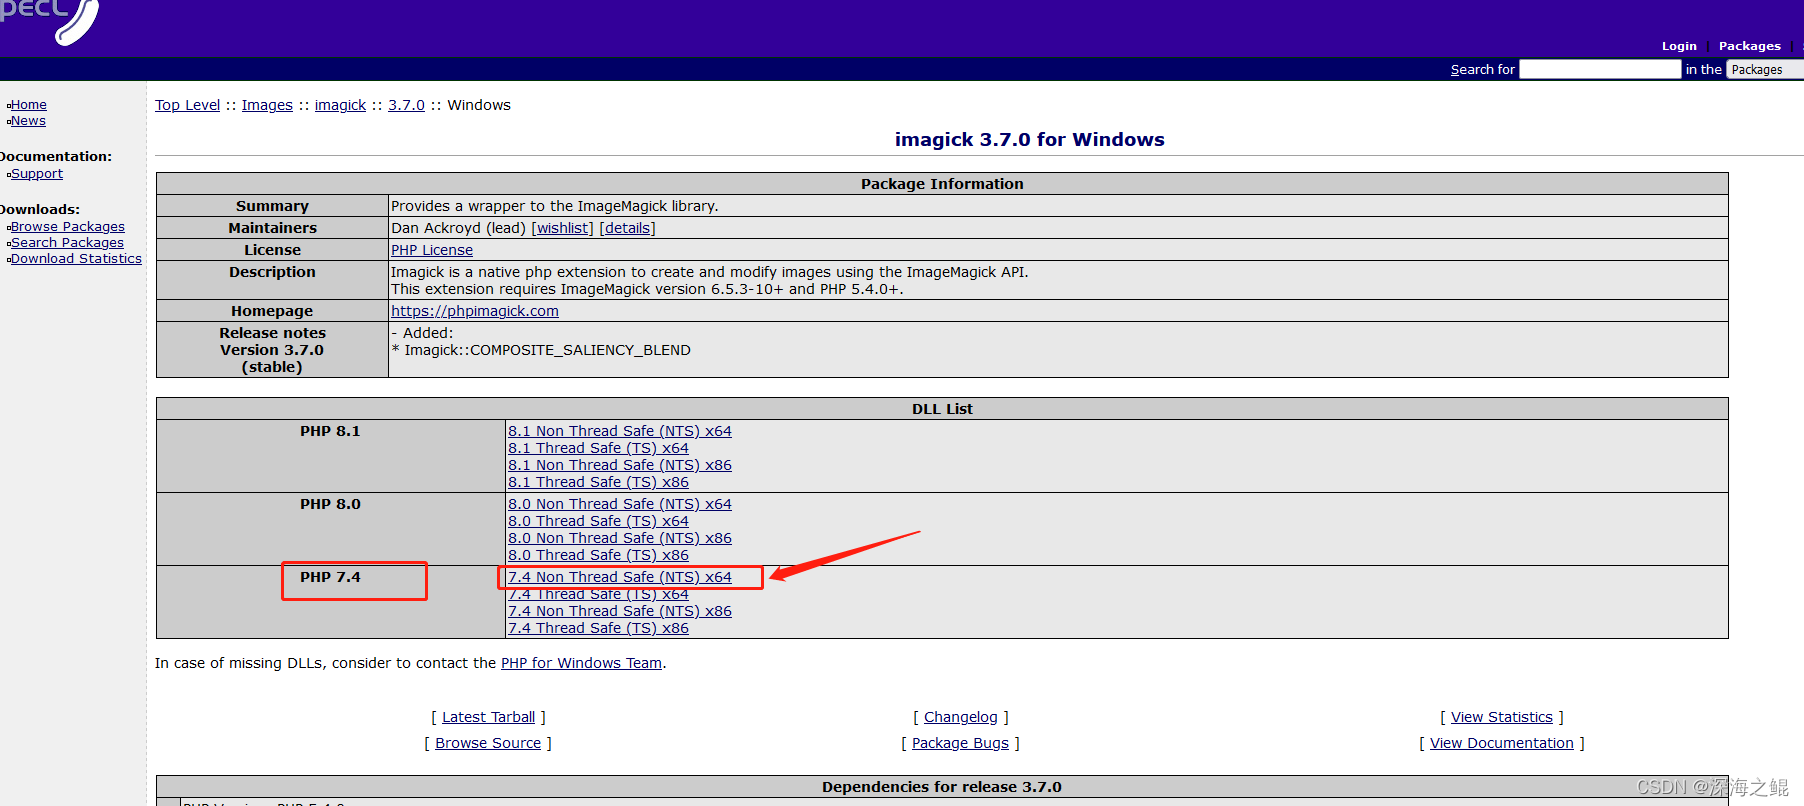Select 'Provides a wrapper to the ImageMagick library.' text
The image size is (1804, 806).
(x=555, y=206)
